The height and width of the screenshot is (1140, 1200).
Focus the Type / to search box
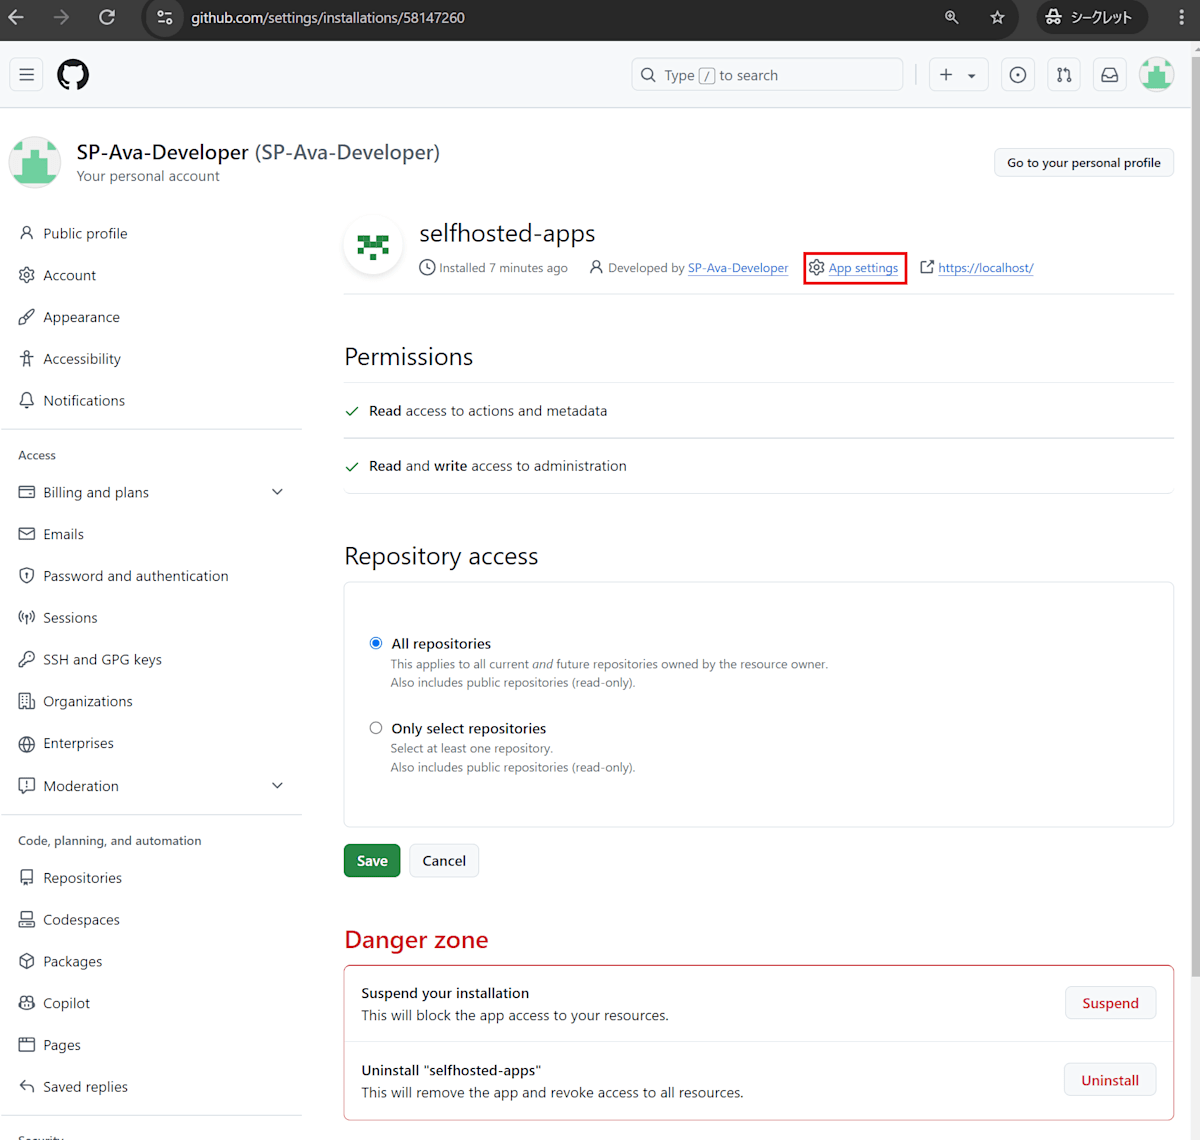[x=767, y=75]
